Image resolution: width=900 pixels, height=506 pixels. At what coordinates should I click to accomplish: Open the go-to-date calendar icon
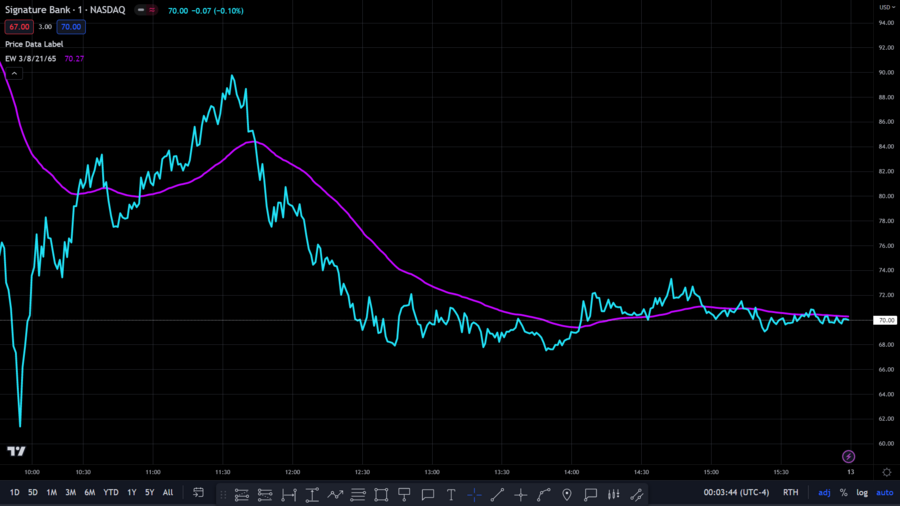click(199, 493)
